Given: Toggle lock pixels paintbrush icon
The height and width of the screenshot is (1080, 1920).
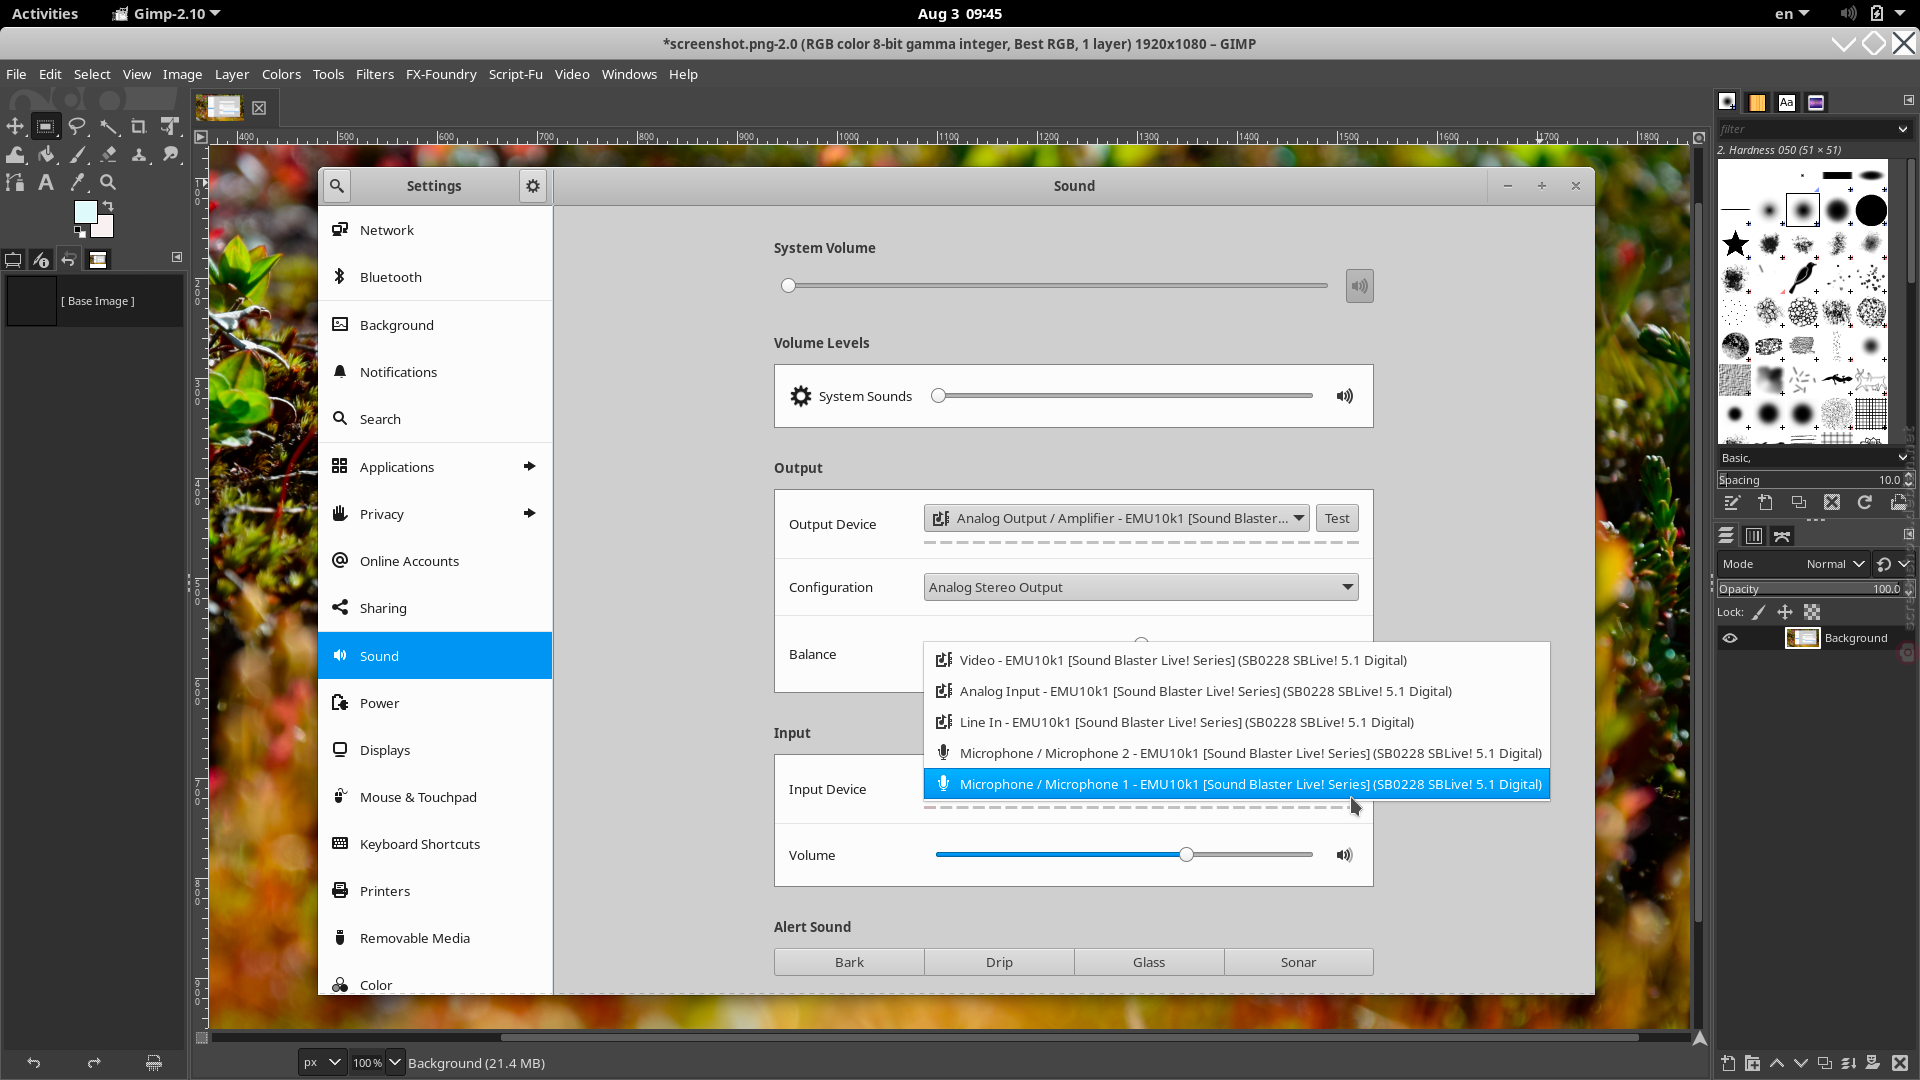Looking at the screenshot, I should click(x=1759, y=612).
